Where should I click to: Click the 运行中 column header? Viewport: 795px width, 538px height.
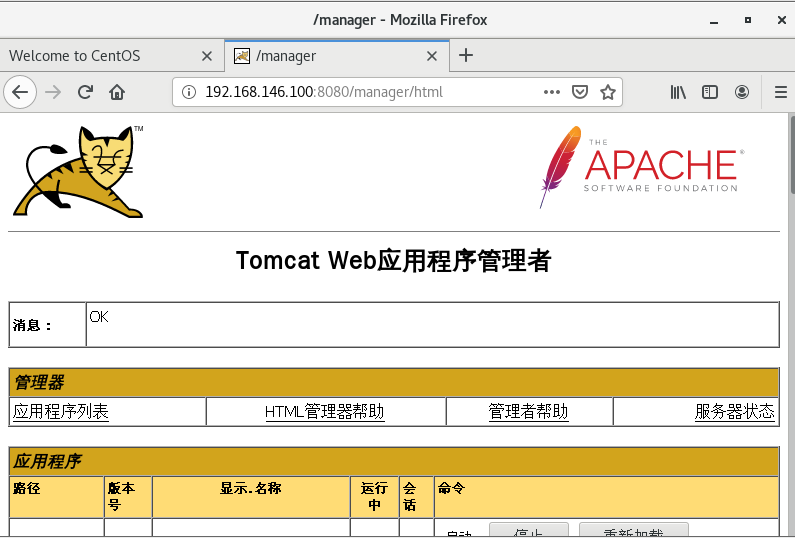pos(374,497)
